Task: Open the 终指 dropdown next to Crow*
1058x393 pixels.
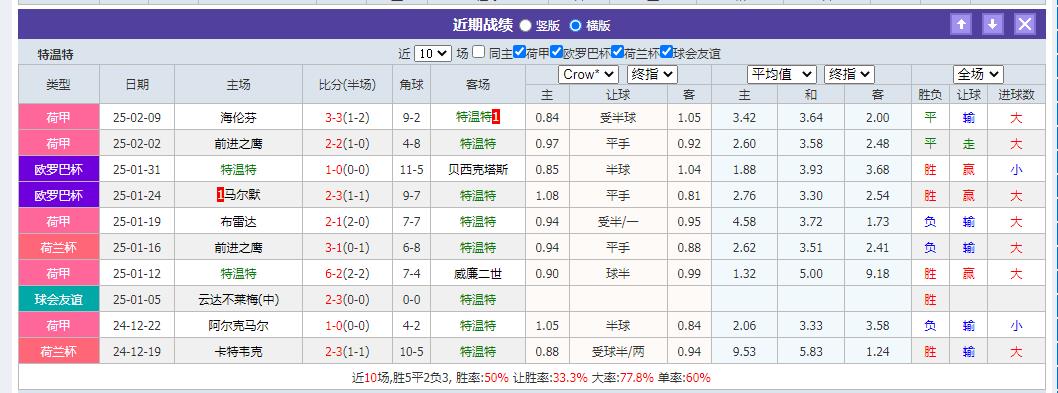Action: click(x=652, y=74)
